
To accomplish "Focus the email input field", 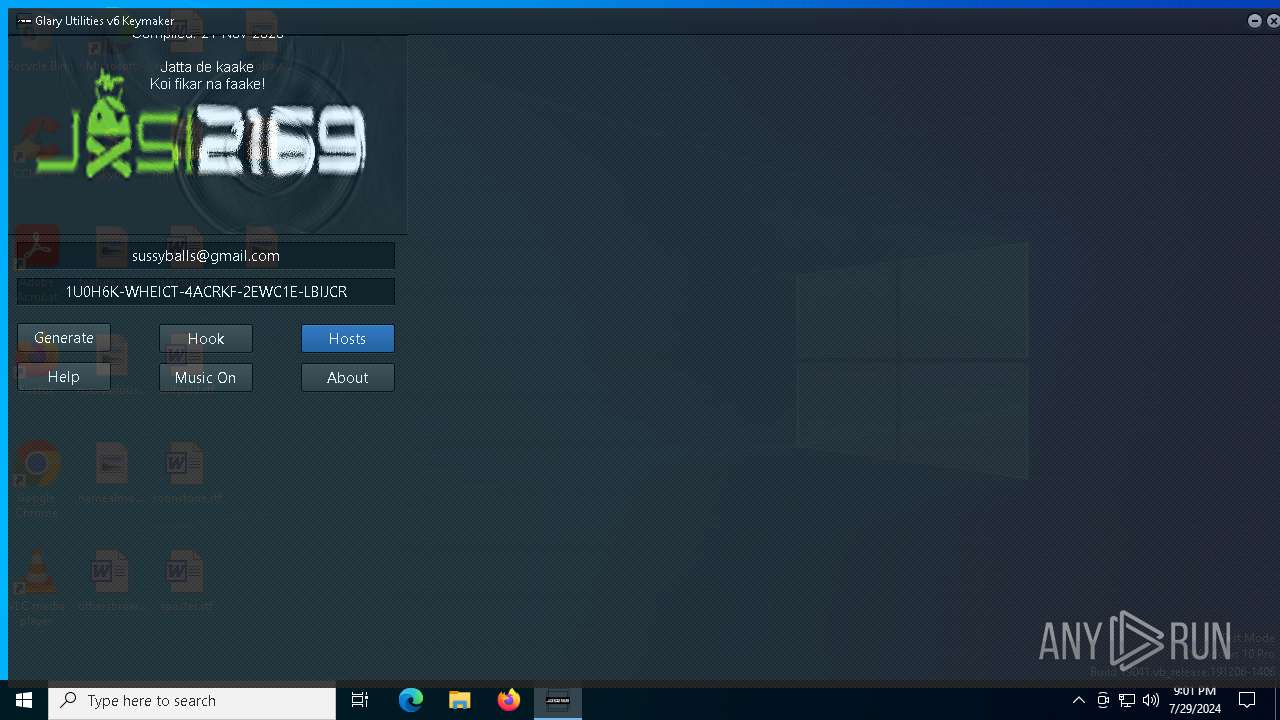I will [206, 256].
